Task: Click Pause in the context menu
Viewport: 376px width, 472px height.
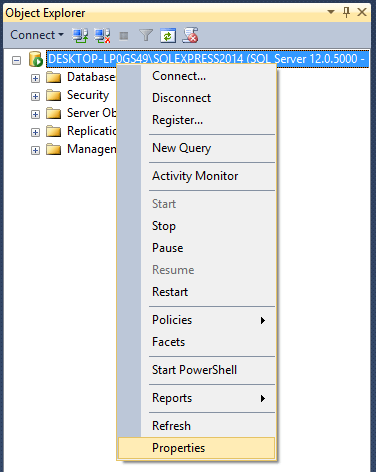Action: pyautogui.click(x=197, y=248)
